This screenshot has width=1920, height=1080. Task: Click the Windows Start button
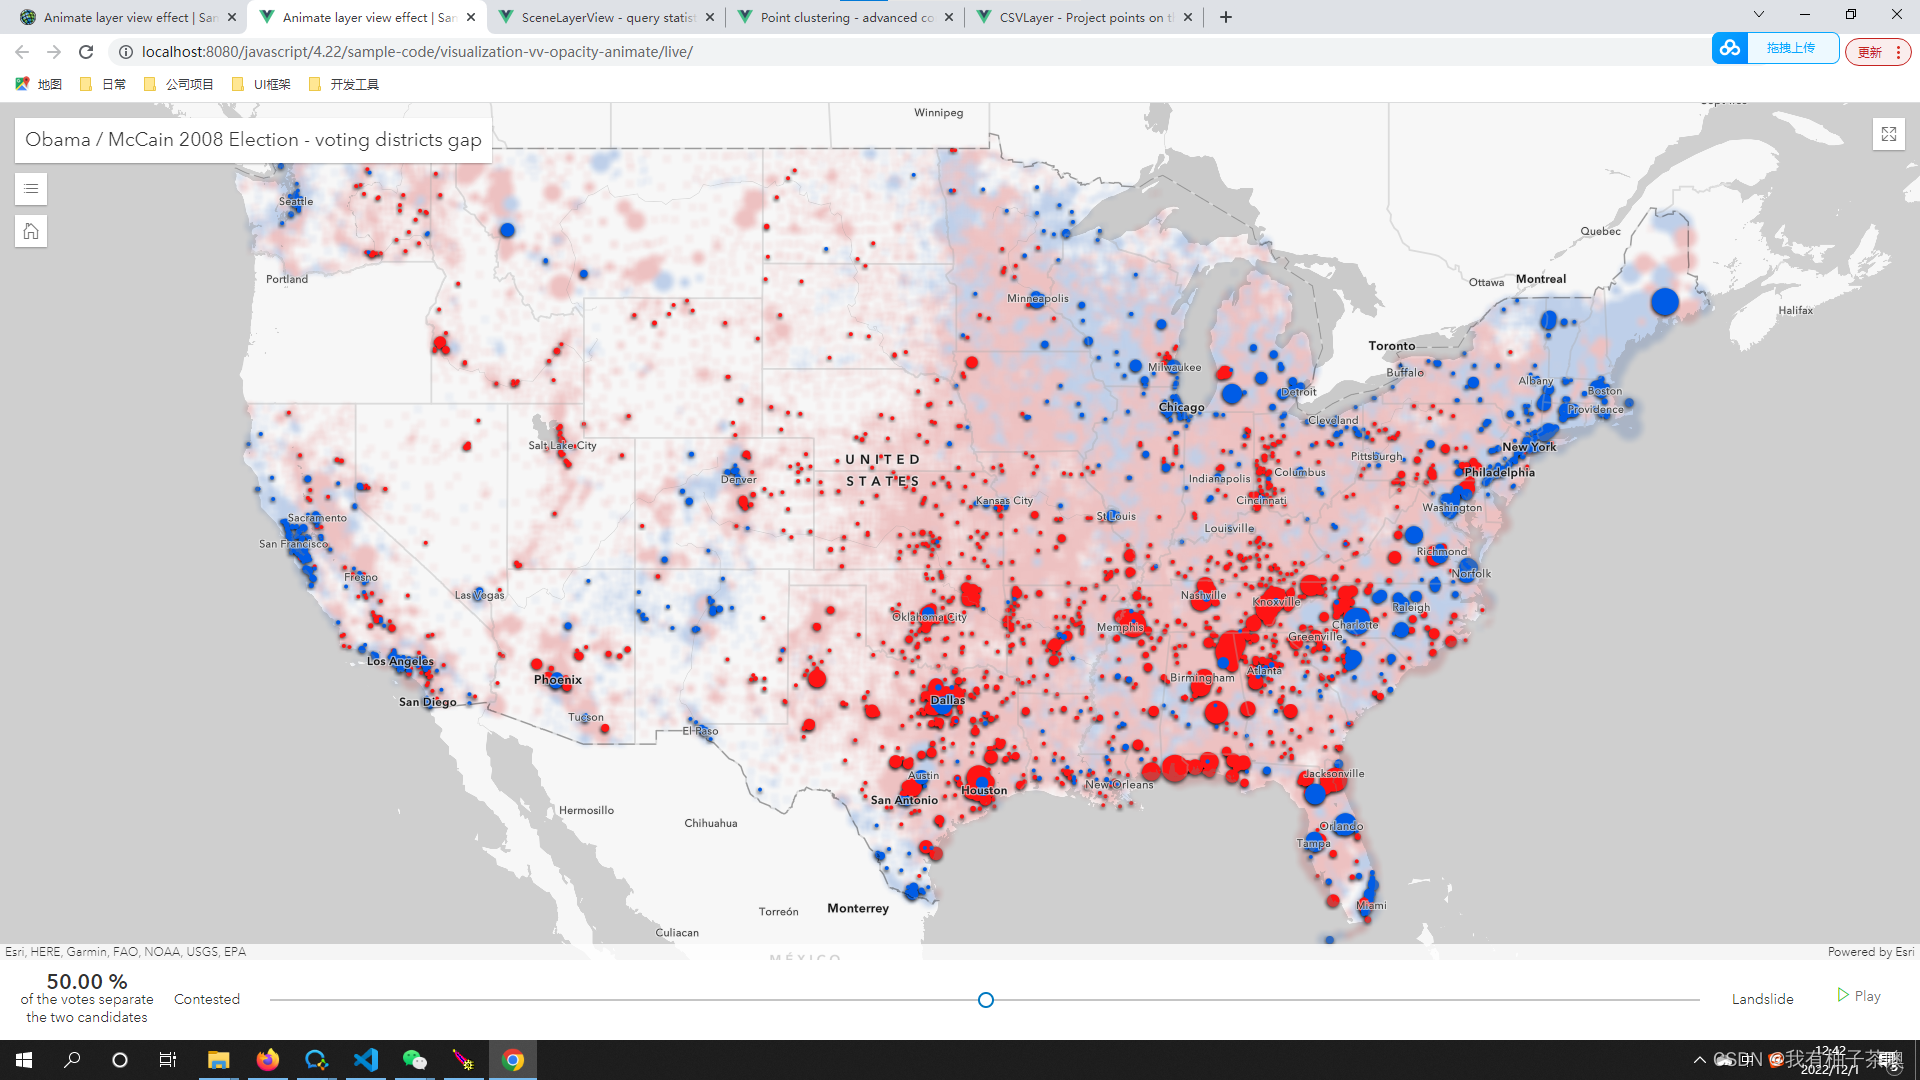pos(22,1059)
